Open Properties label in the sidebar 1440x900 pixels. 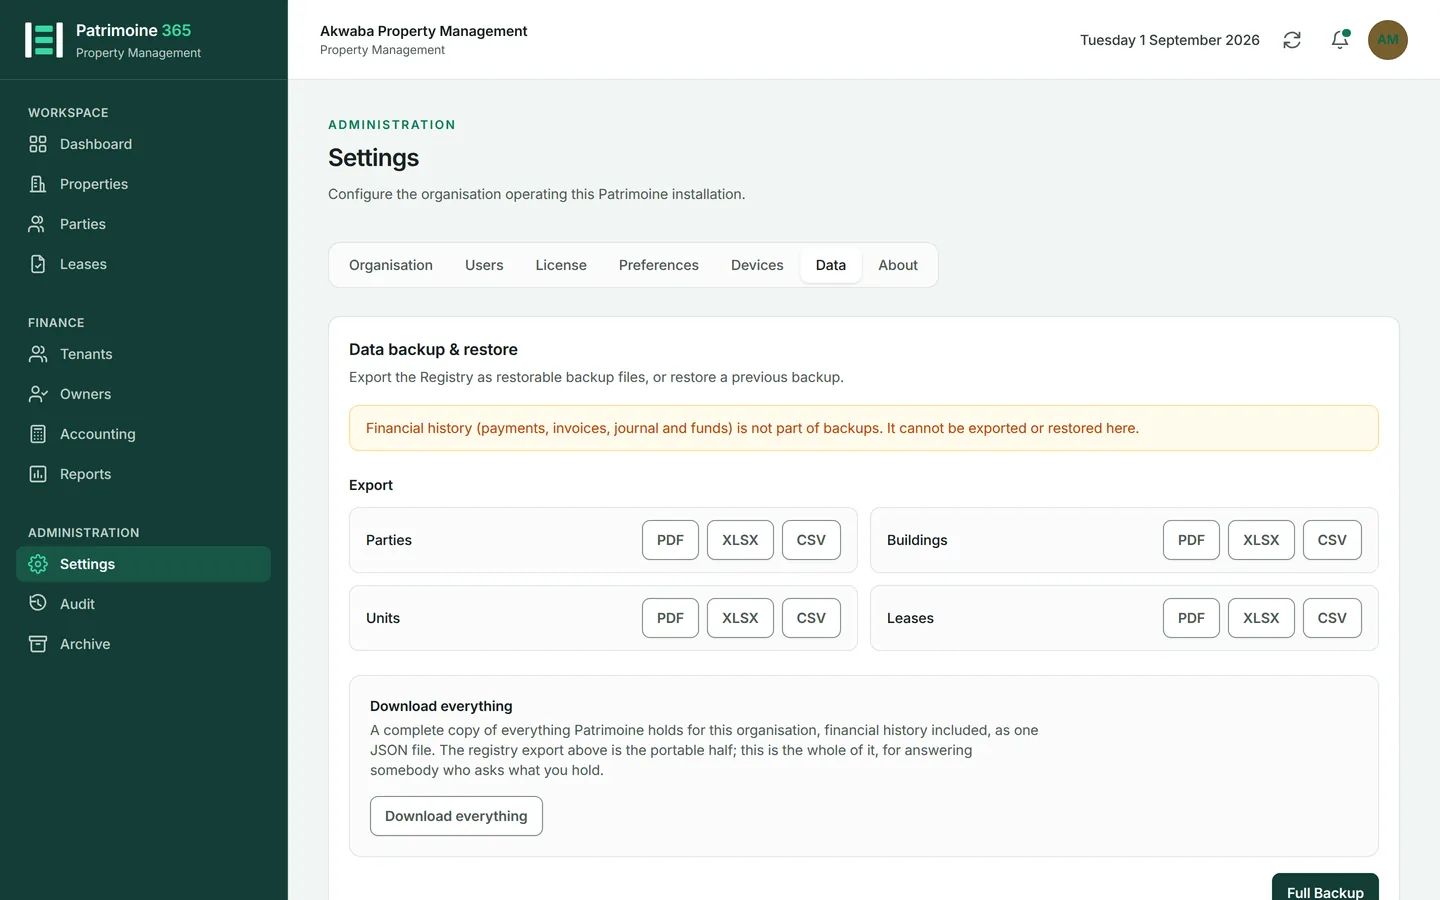coord(94,184)
